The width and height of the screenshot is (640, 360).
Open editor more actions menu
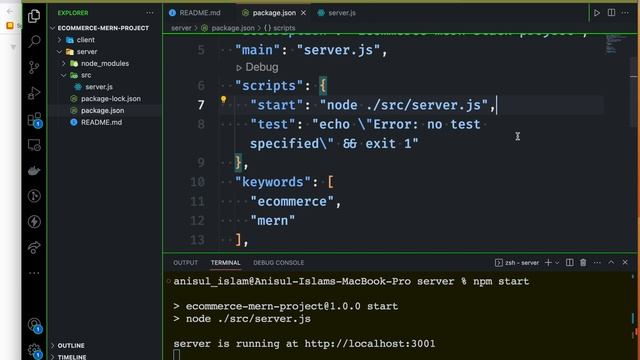click(x=625, y=13)
